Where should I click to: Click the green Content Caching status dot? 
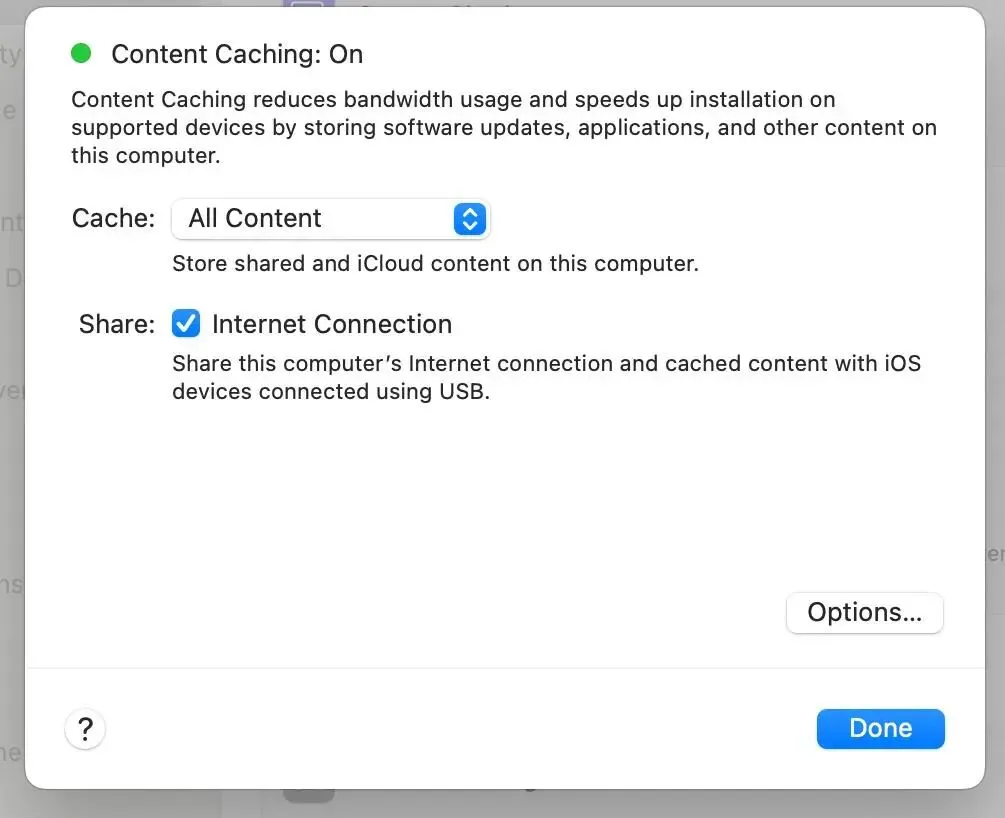81,54
